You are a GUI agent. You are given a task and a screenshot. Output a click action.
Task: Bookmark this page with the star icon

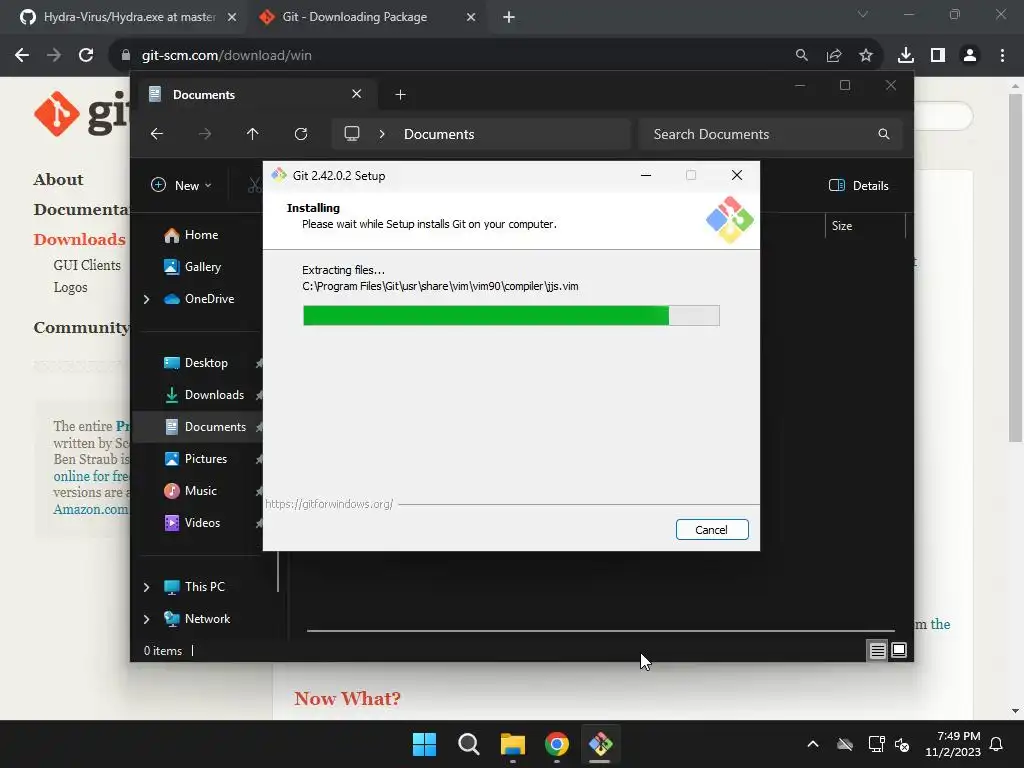(x=866, y=56)
